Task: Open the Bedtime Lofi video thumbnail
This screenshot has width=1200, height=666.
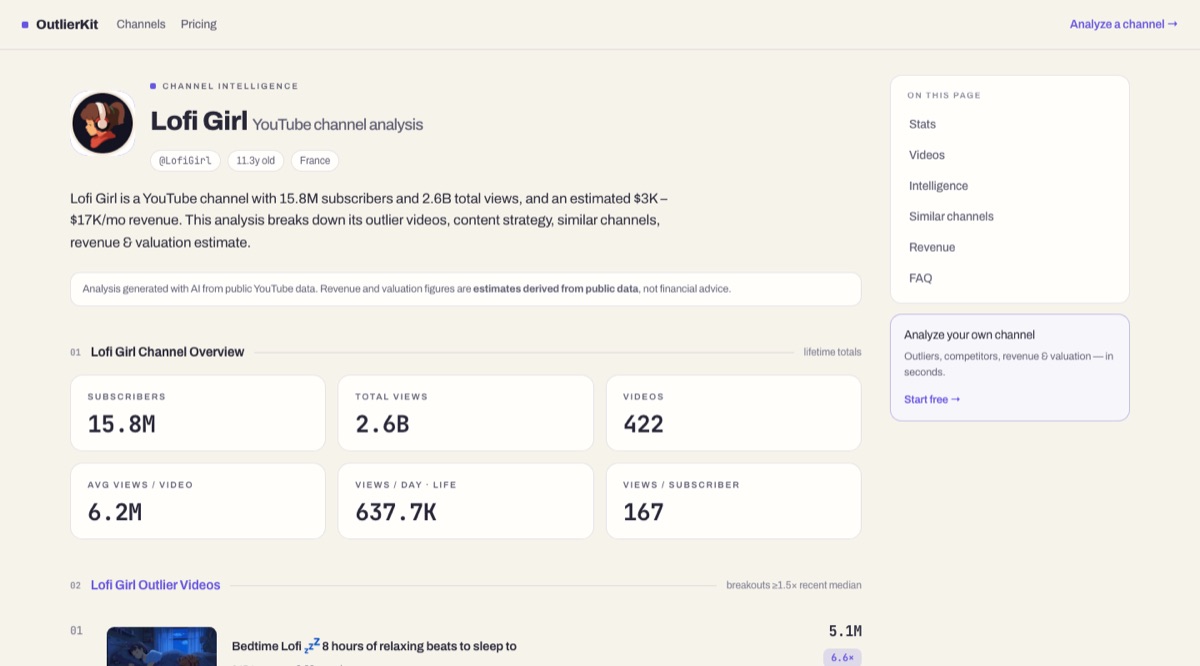Action: [162, 646]
